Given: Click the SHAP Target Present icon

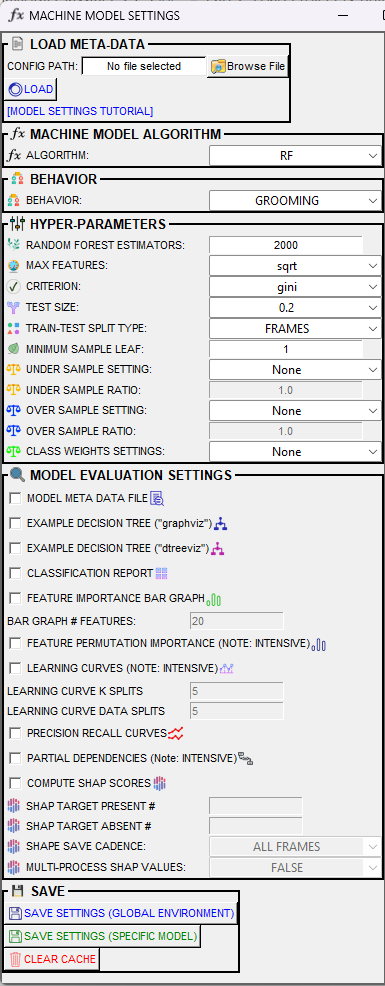Looking at the screenshot, I should point(14,806).
